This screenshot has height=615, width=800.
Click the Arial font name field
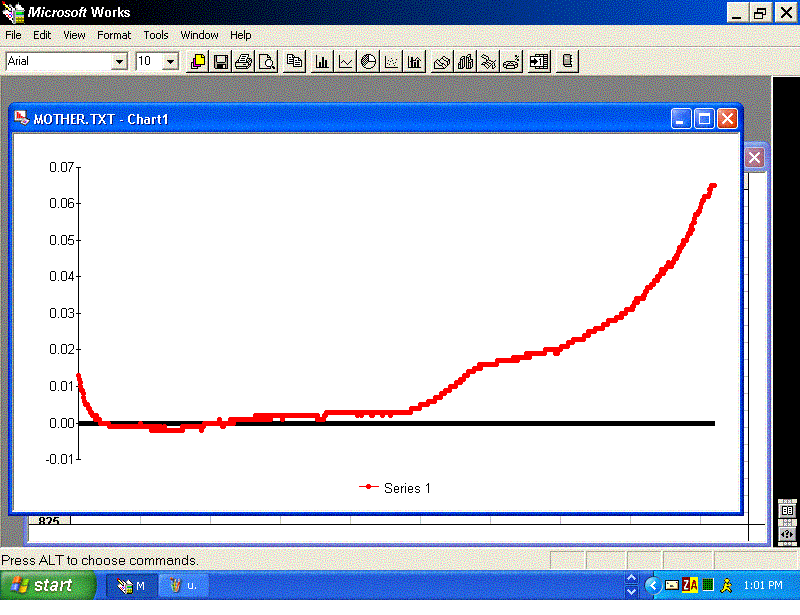(x=58, y=62)
